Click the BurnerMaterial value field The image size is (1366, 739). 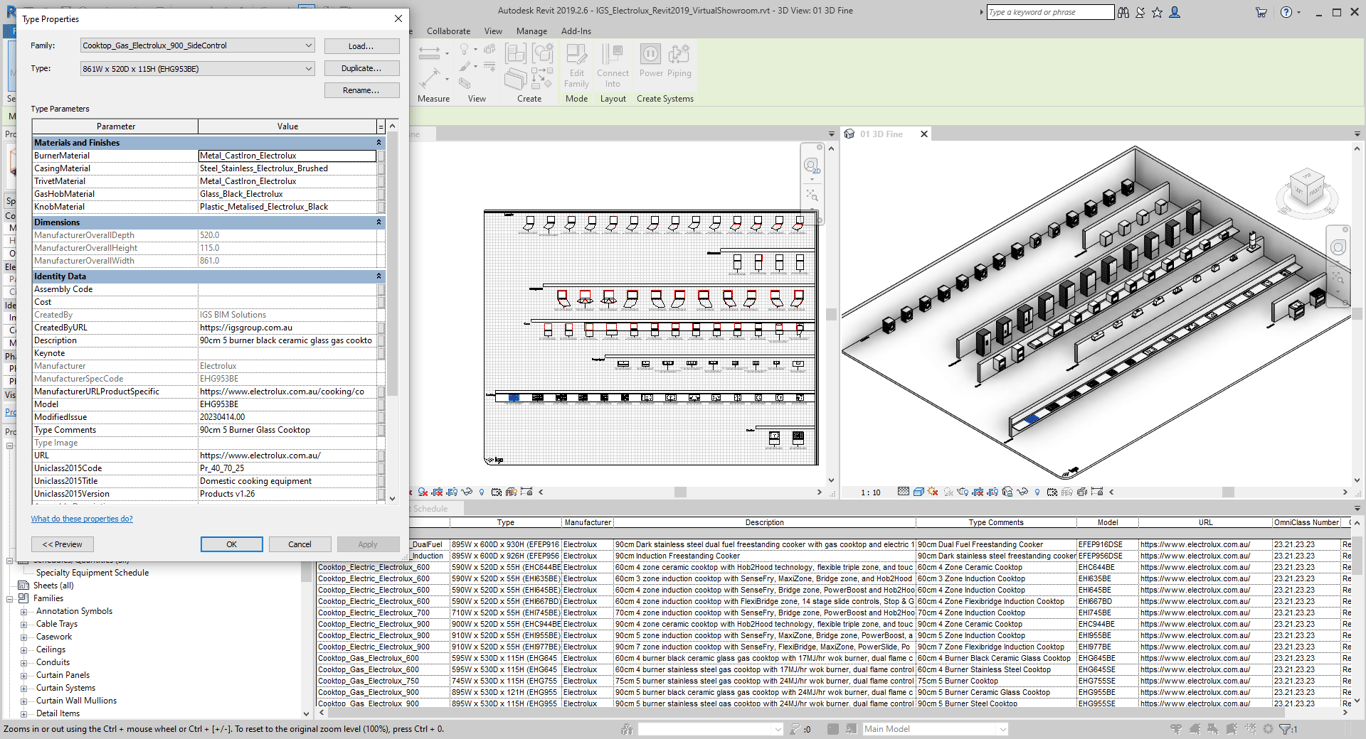pos(287,156)
